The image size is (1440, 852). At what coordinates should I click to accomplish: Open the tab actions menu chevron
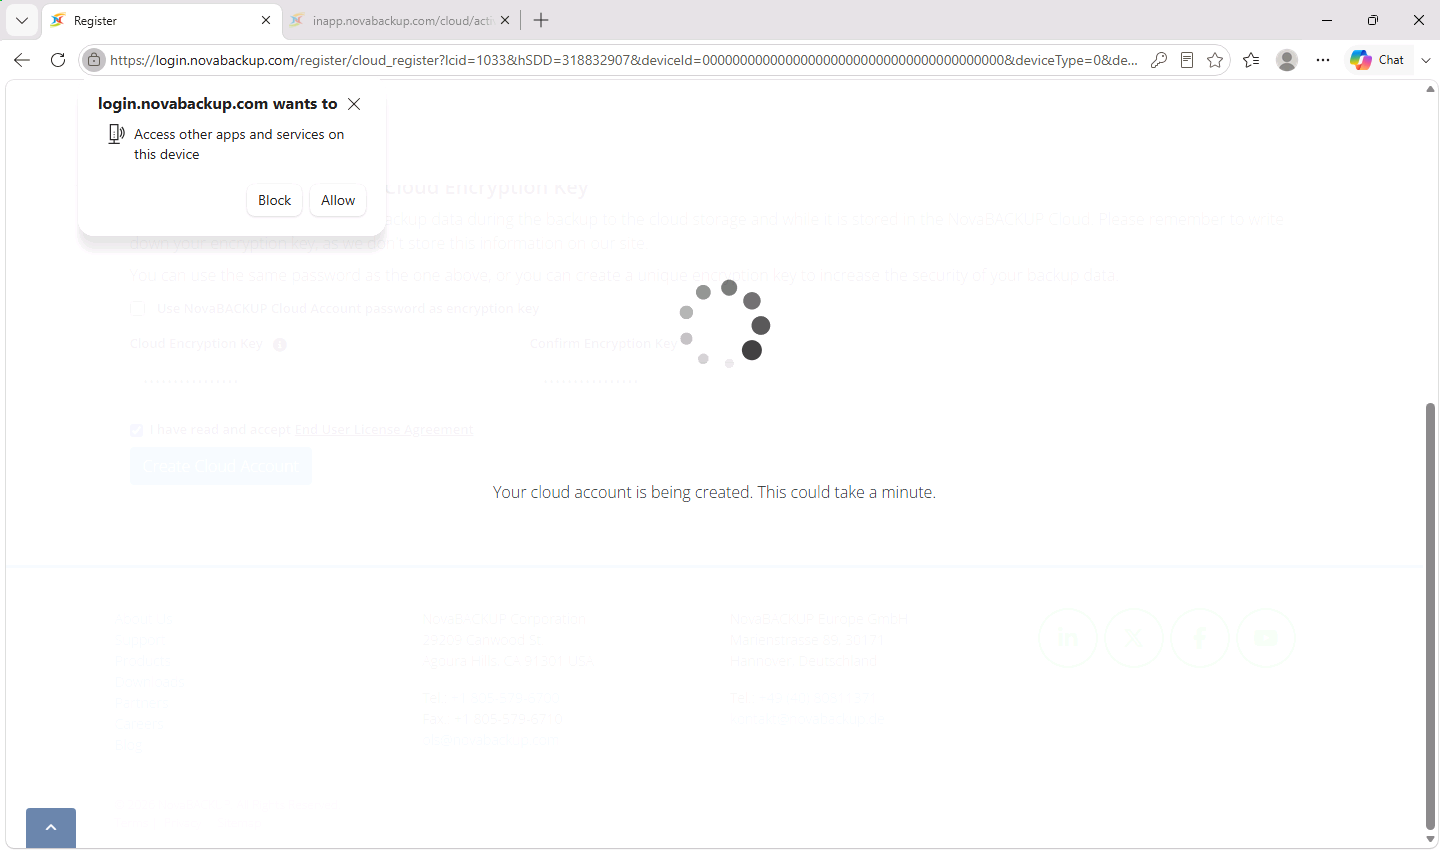point(21,20)
